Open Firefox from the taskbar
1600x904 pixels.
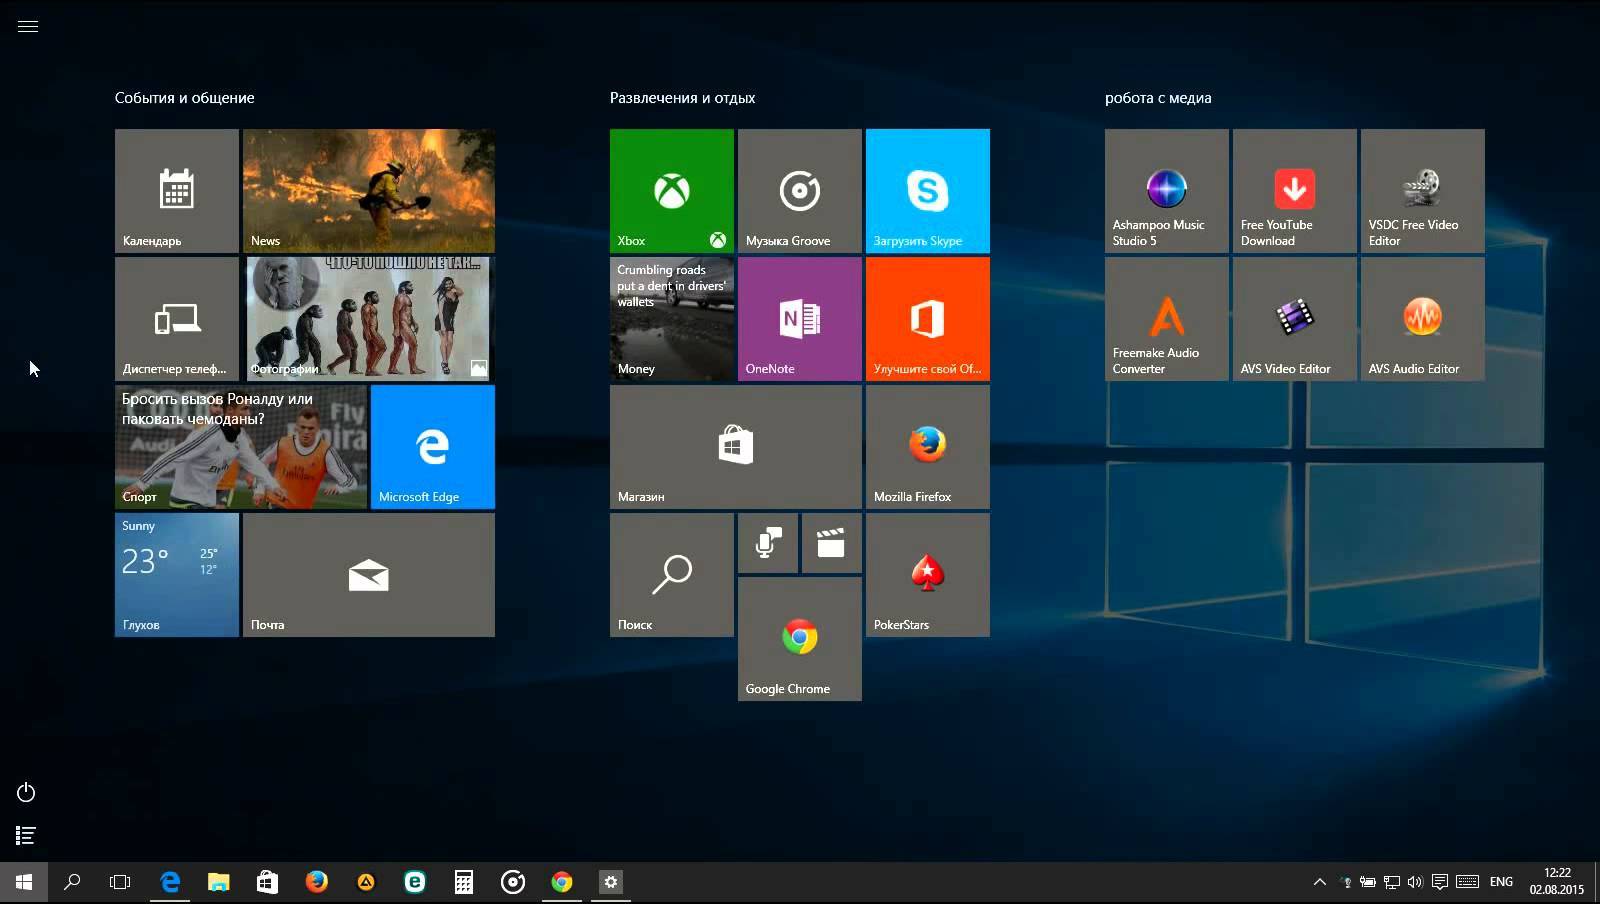coord(316,882)
